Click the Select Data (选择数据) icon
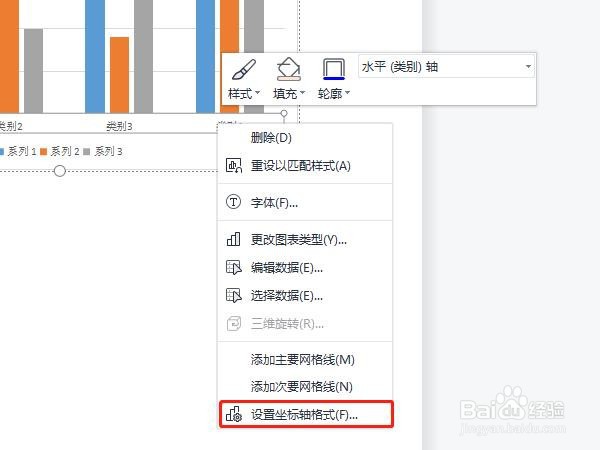The height and width of the screenshot is (450, 600). click(x=233, y=295)
